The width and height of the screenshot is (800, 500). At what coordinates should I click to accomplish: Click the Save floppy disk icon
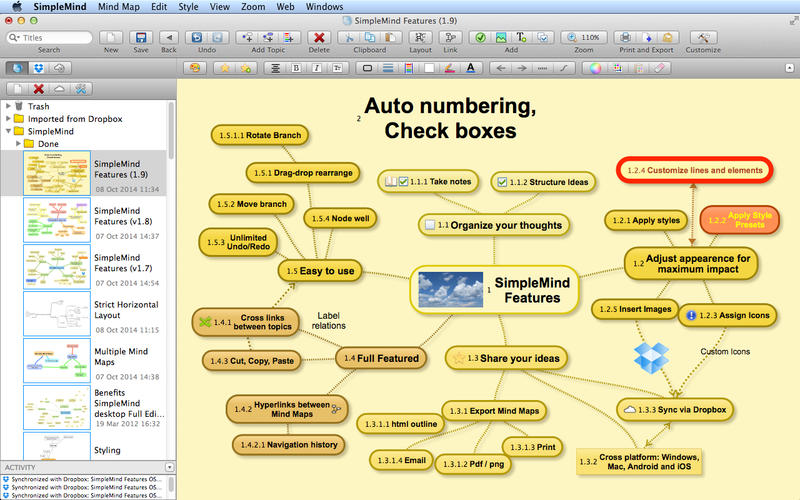(x=141, y=37)
